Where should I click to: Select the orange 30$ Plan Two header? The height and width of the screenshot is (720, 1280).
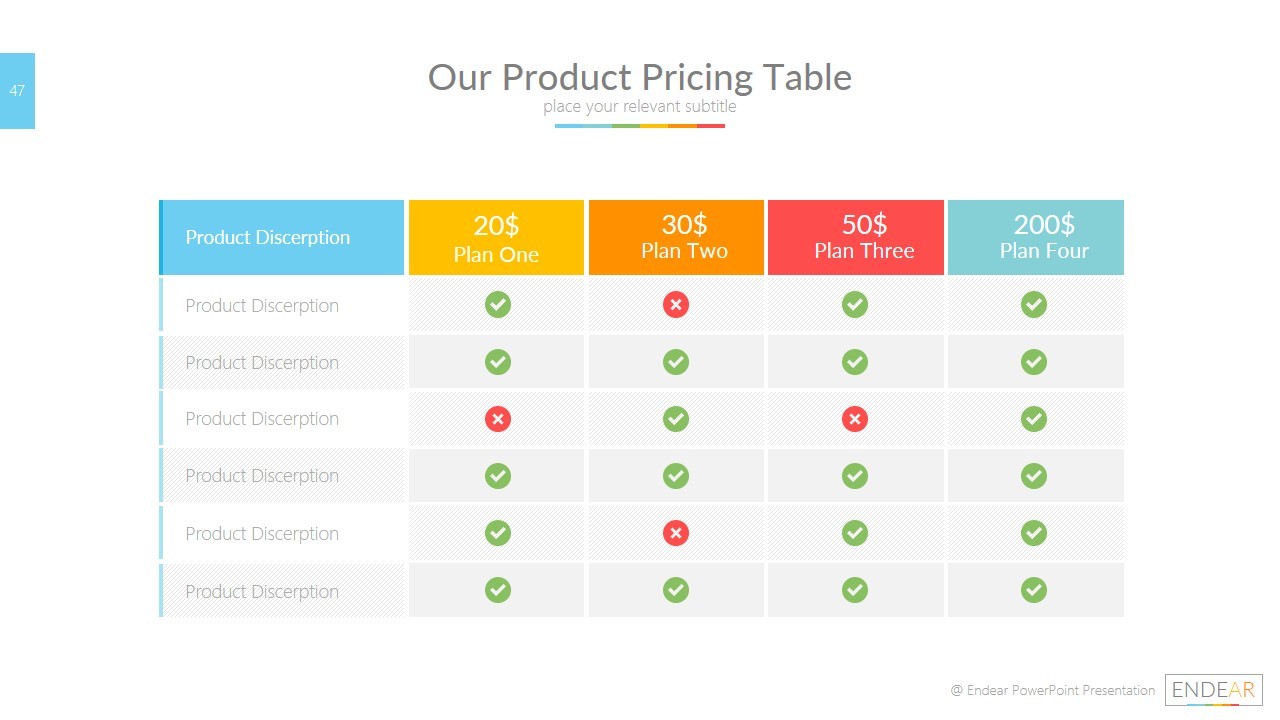(x=676, y=238)
